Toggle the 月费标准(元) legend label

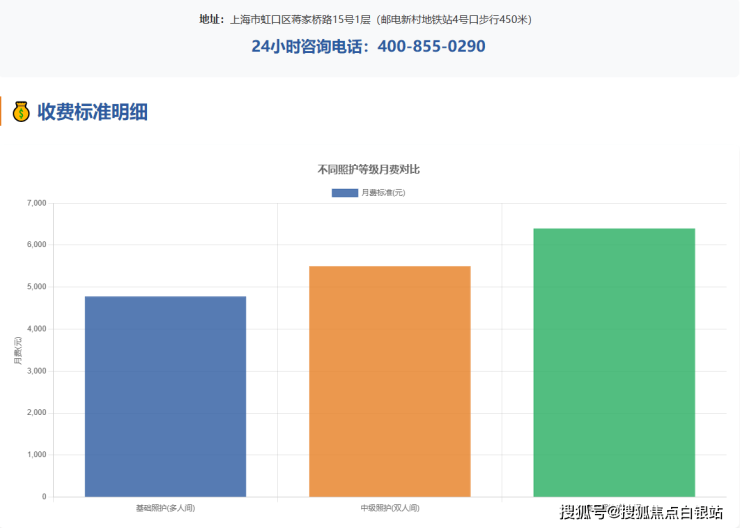[383, 192]
